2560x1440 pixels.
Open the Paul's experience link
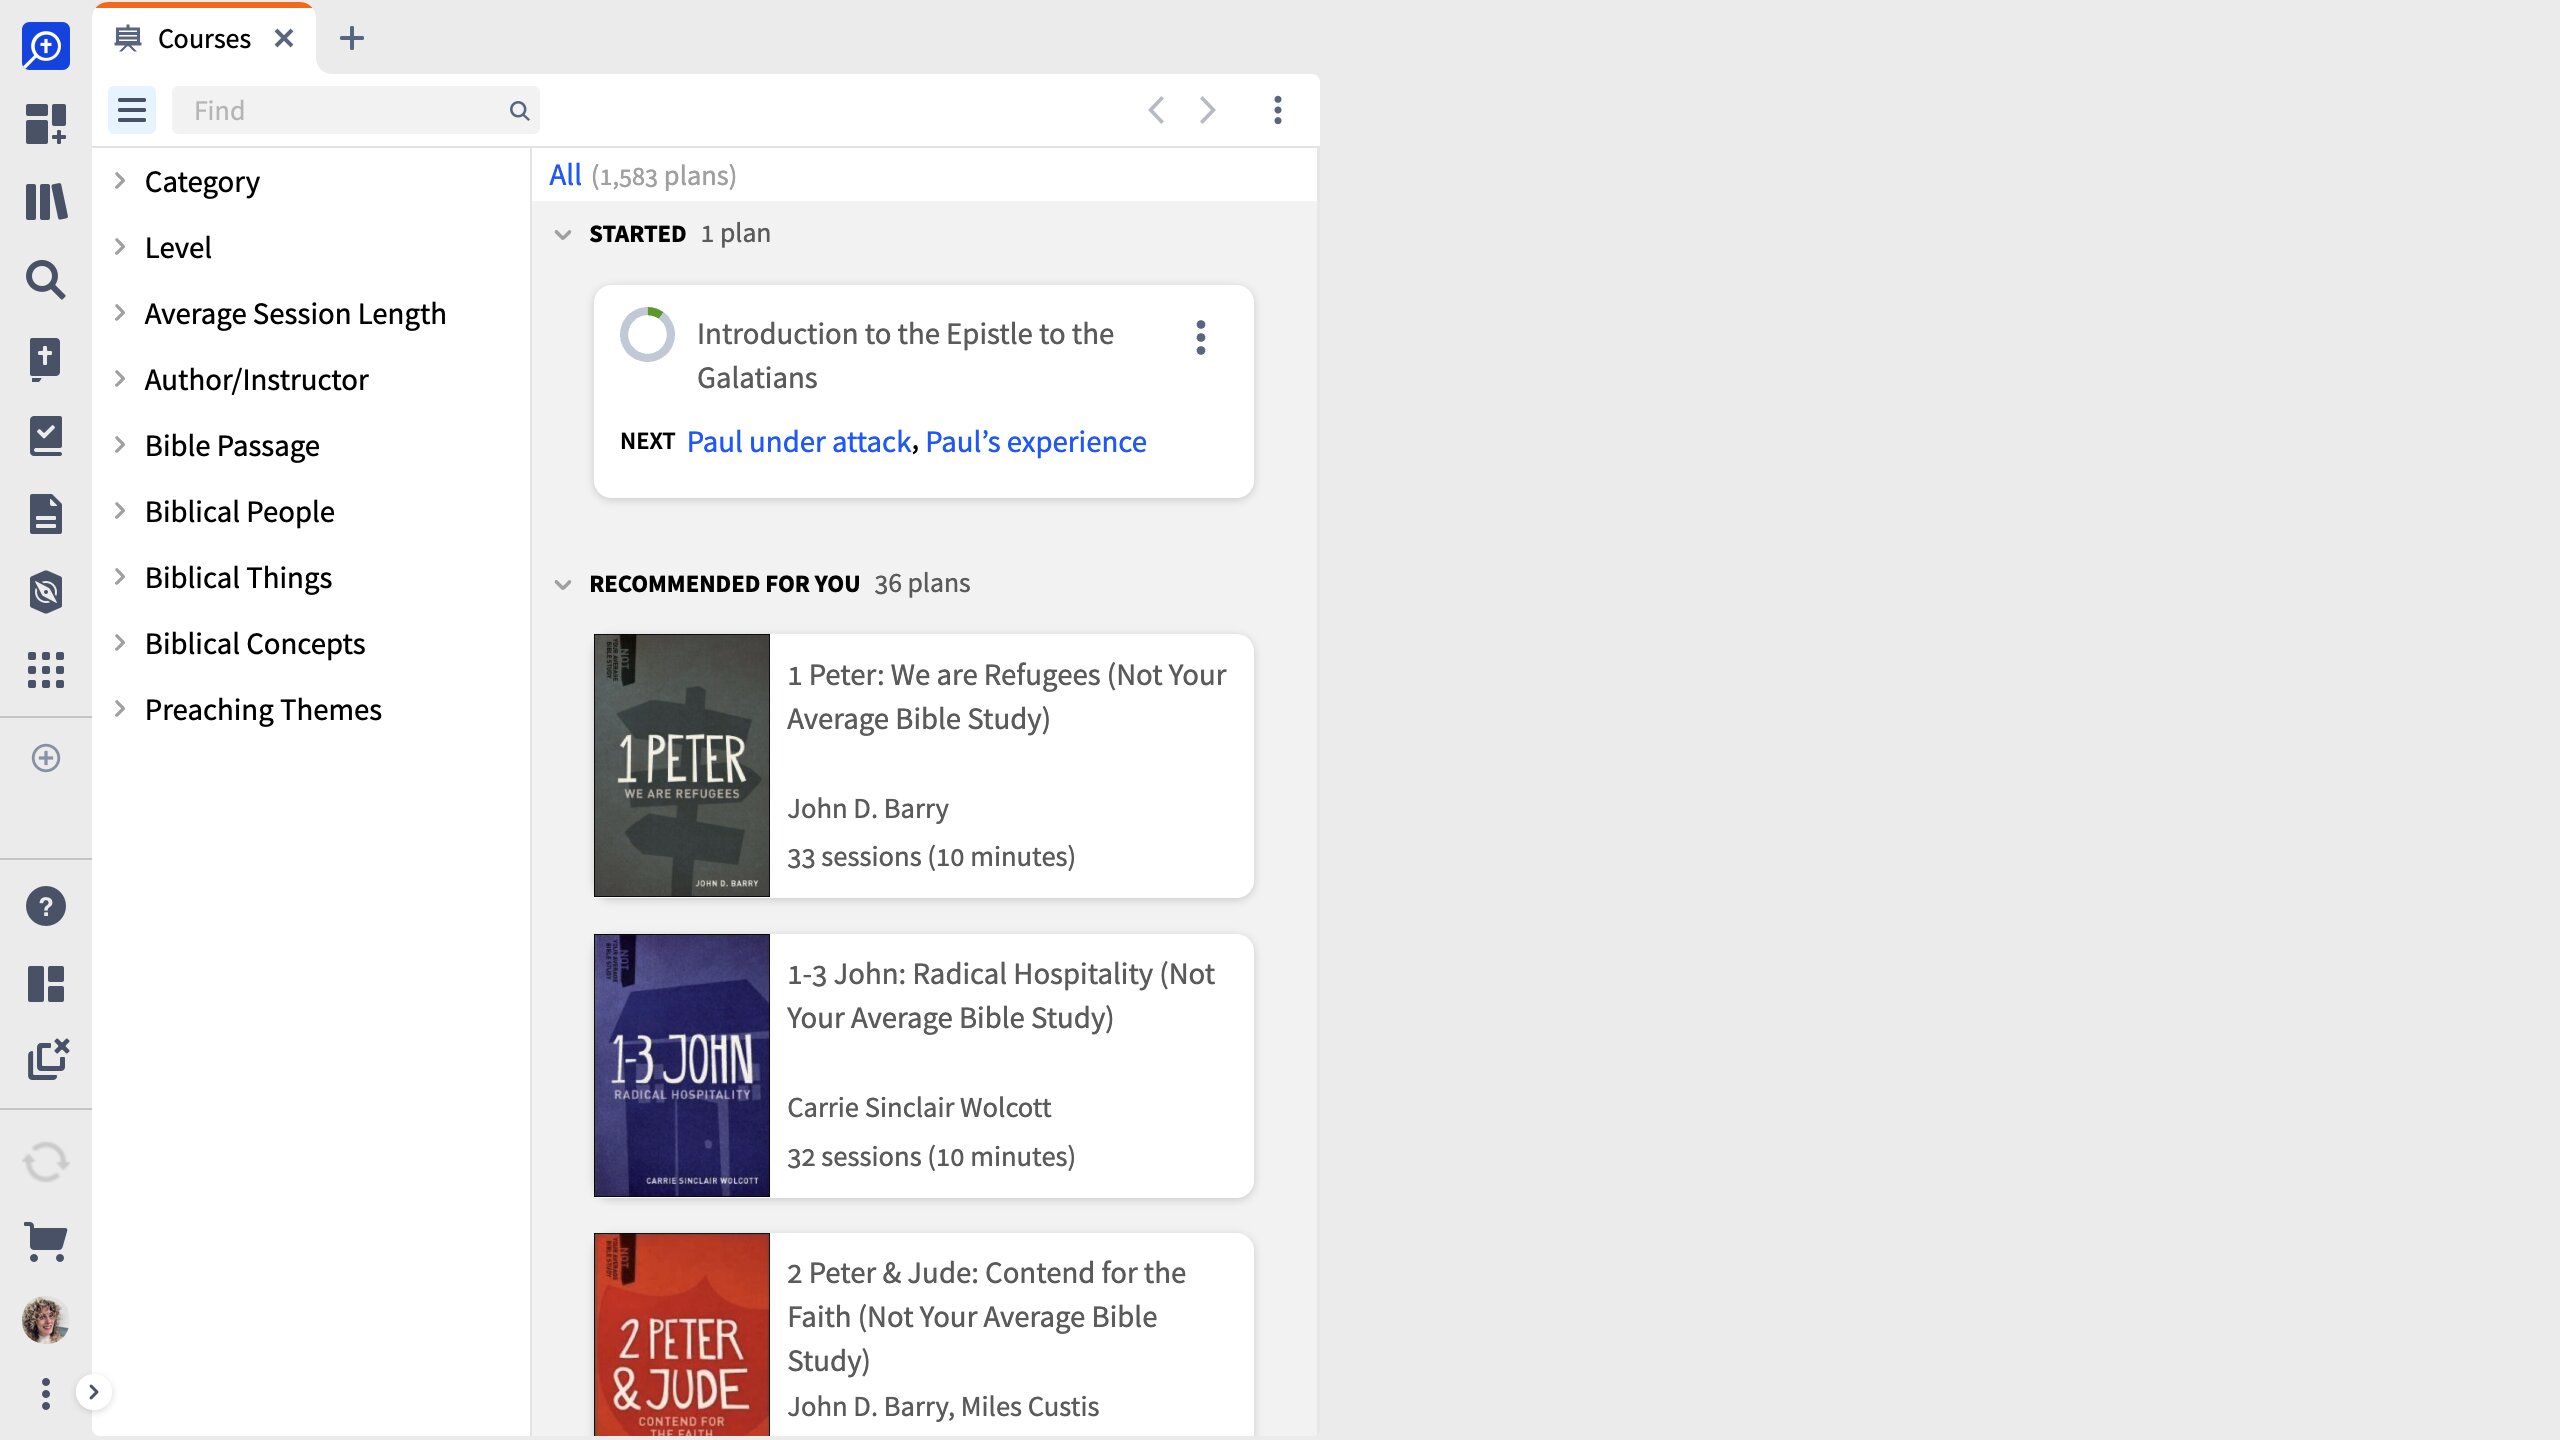[x=1036, y=441]
